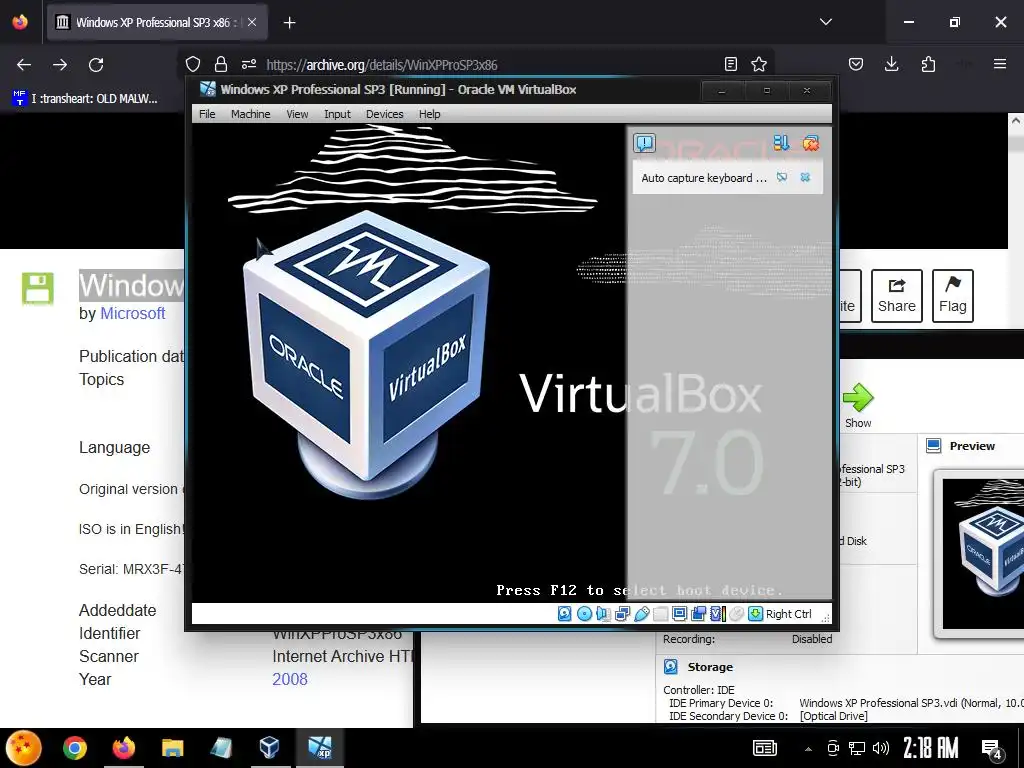This screenshot has height=768, width=1024.
Task: Close the Windows XP Professional SP3 x86 browser tab
Action: coord(251,22)
